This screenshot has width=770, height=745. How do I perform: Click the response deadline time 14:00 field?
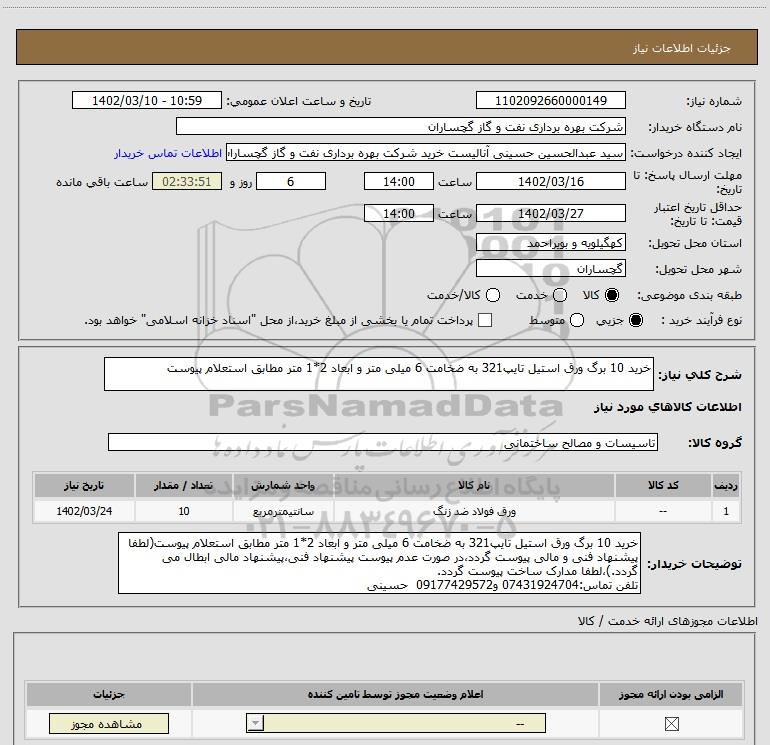tap(399, 181)
